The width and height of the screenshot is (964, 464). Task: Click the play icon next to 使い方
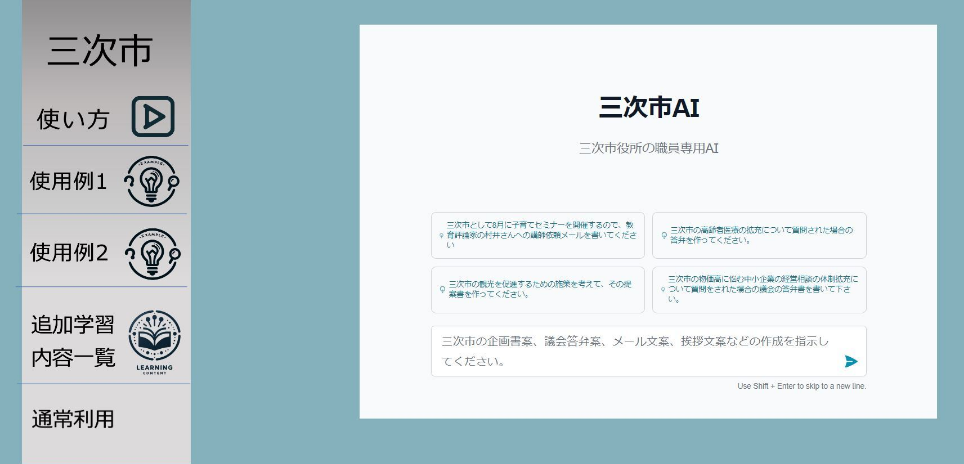pos(153,117)
